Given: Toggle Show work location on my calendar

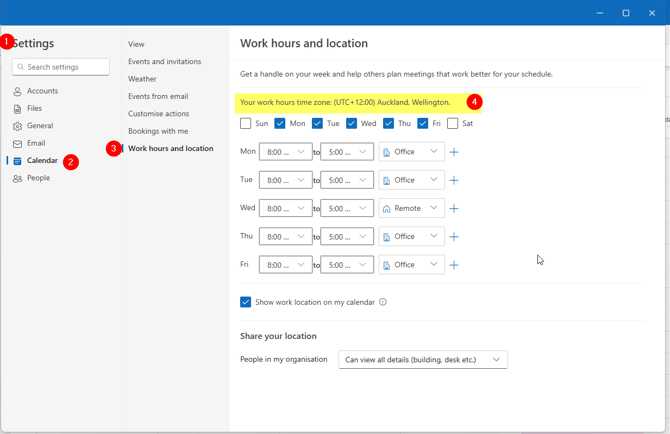Looking at the screenshot, I should [246, 302].
